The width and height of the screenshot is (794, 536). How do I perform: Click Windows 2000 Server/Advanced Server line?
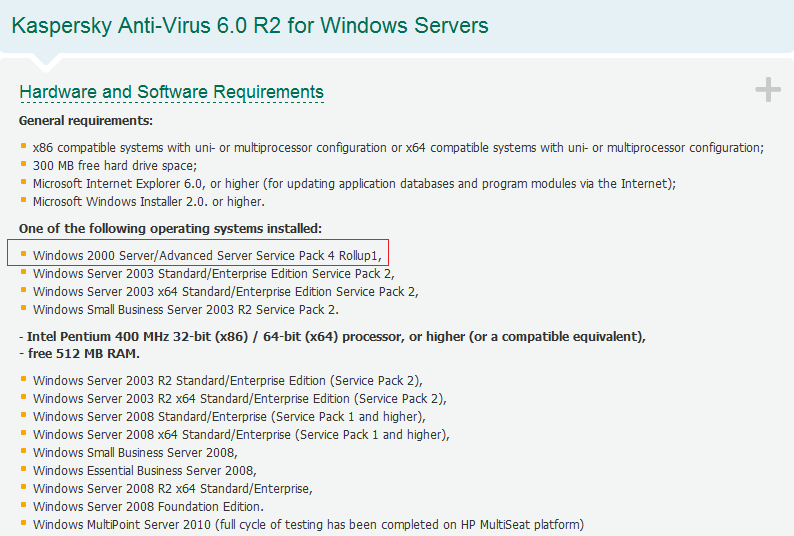[207, 255]
